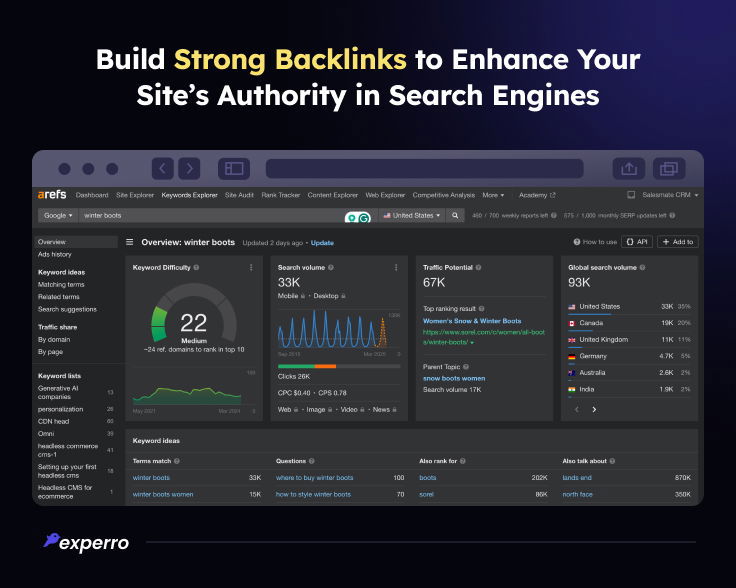Image resolution: width=736 pixels, height=588 pixels.
Task: Click the search magnifier button
Action: 455,215
